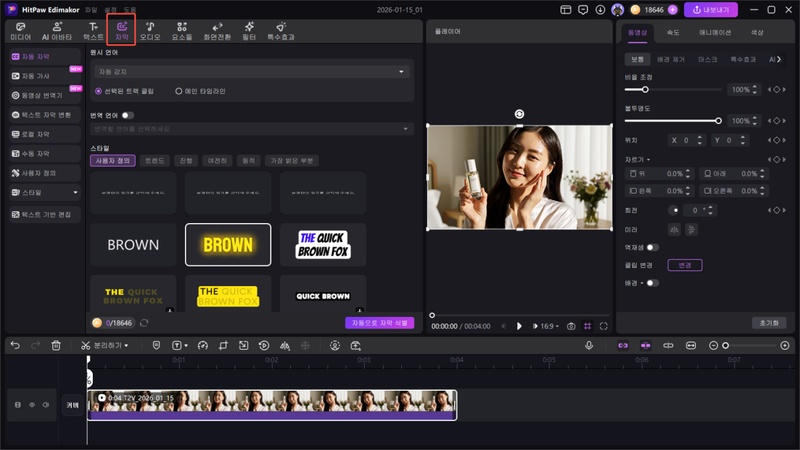
Task: Switch to the 속도 (Speed) tab
Action: [x=673, y=32]
